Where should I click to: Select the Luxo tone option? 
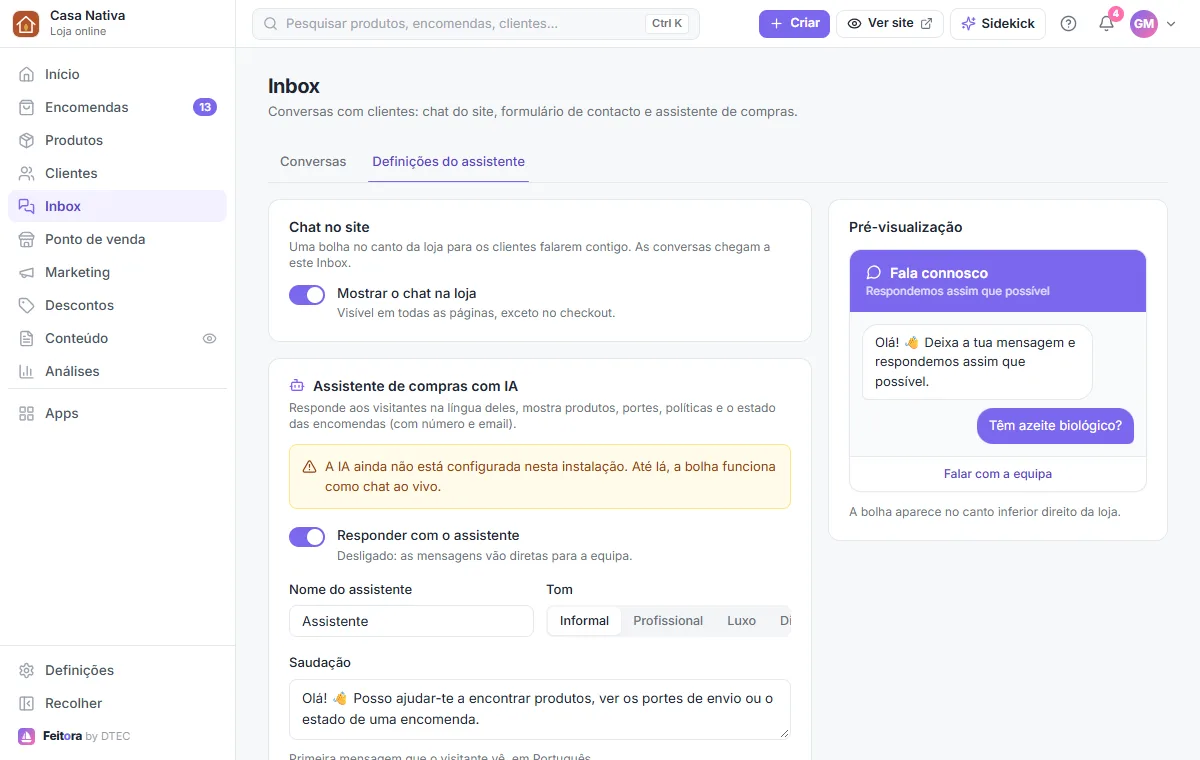pyautogui.click(x=741, y=621)
